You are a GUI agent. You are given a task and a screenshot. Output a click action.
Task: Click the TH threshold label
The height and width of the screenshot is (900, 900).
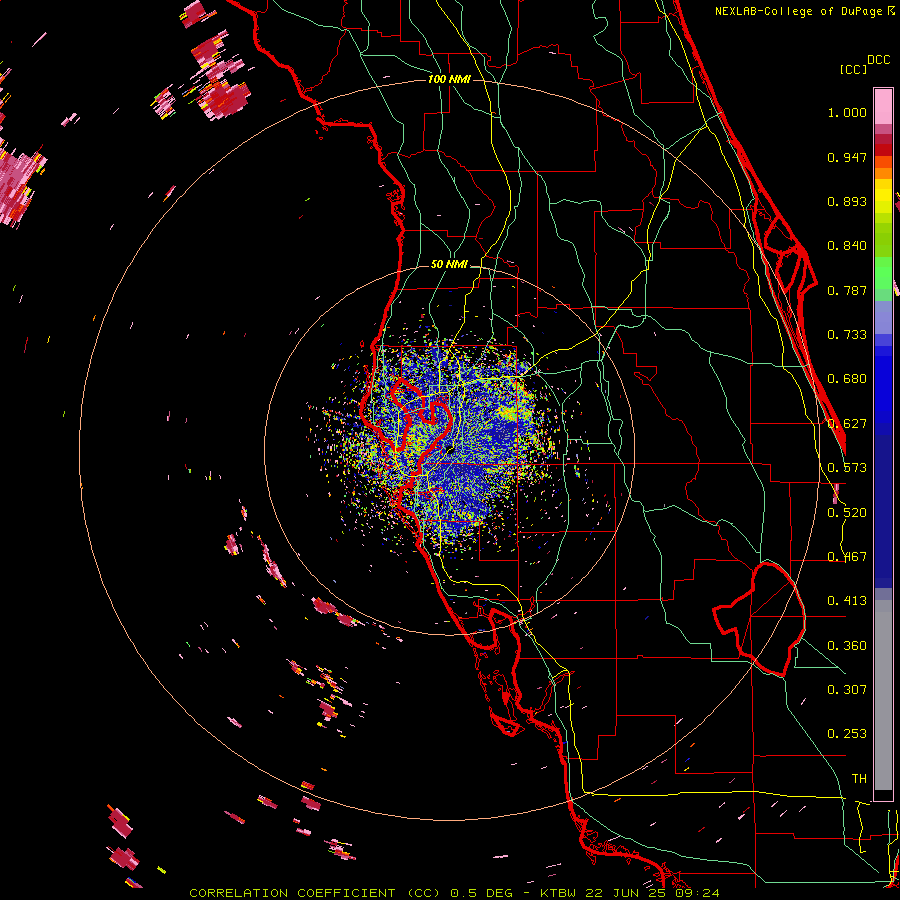point(859,779)
